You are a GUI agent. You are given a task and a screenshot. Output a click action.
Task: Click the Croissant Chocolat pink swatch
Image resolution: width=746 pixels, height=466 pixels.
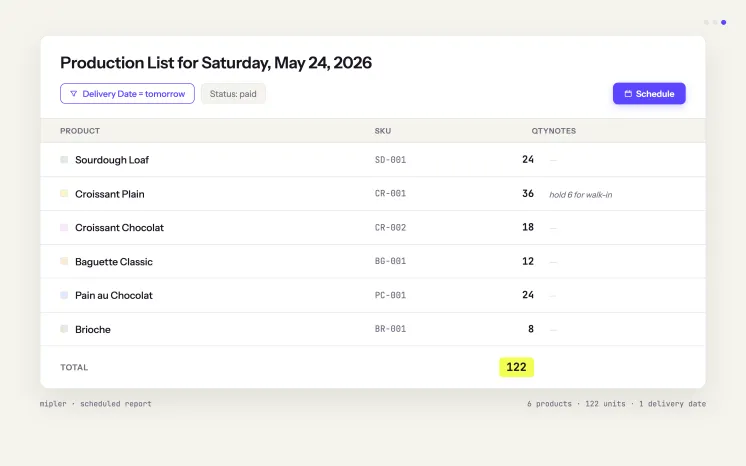(x=64, y=228)
